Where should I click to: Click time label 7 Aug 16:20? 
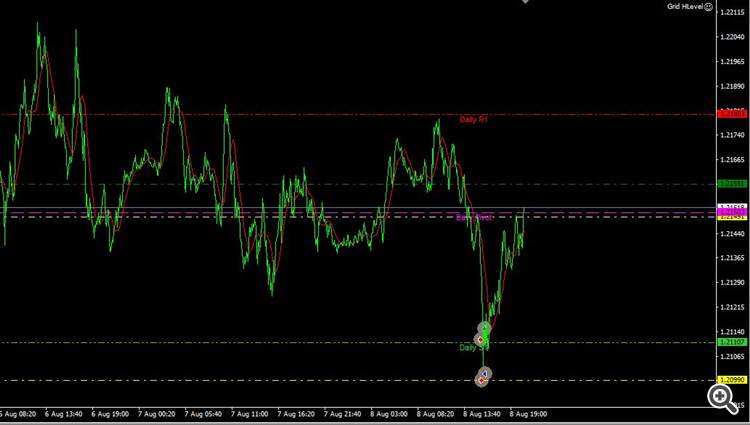click(x=296, y=414)
